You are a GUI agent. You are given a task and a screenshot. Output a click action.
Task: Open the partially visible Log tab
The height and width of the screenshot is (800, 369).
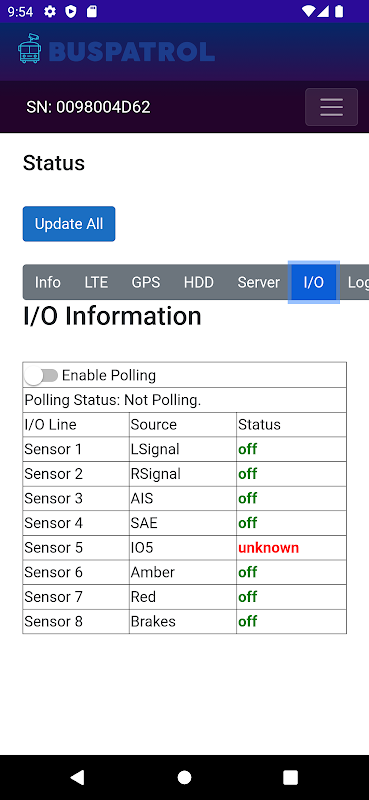pyautogui.click(x=358, y=282)
